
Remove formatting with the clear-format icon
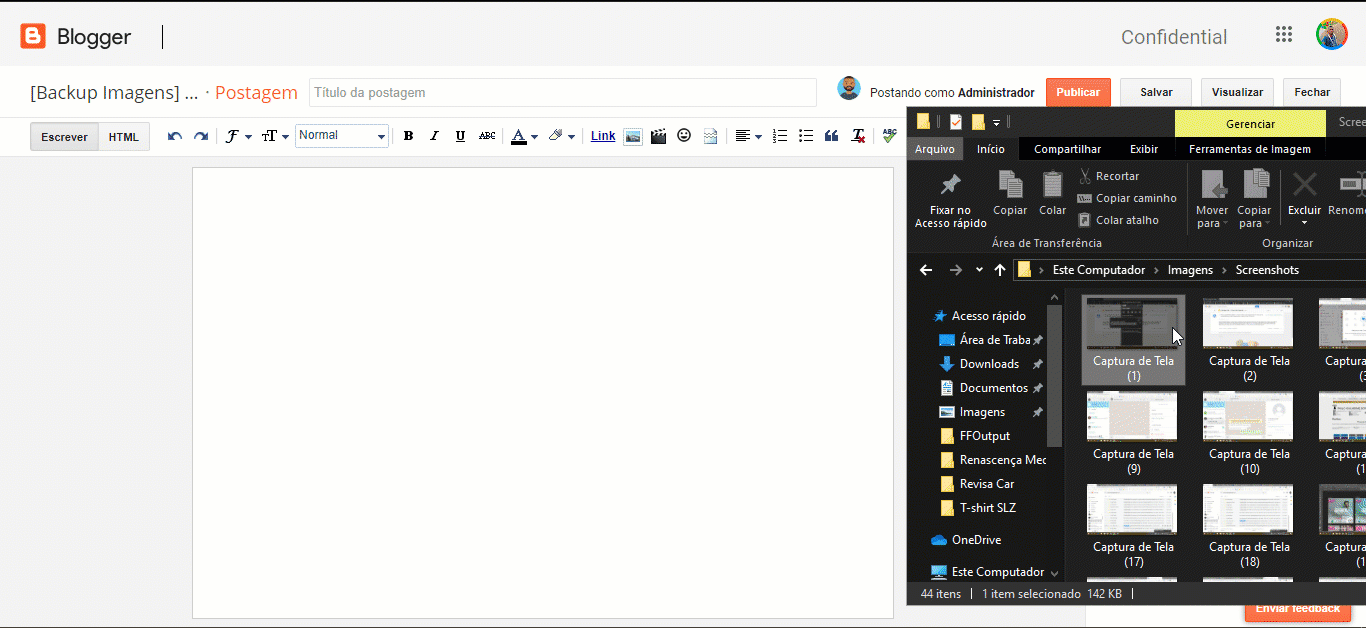click(x=858, y=136)
